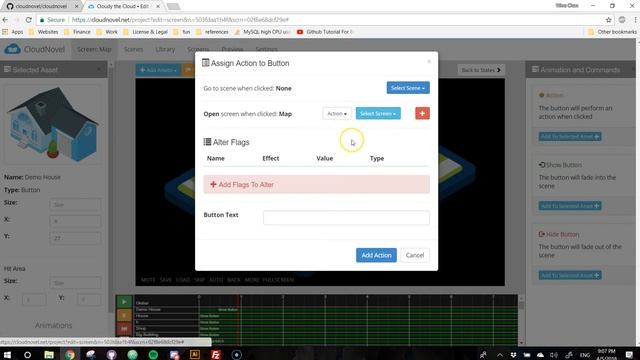Image resolution: width=640 pixels, height=360 pixels.
Task: Click the FULLSCREEN control in preview
Action: [278, 280]
